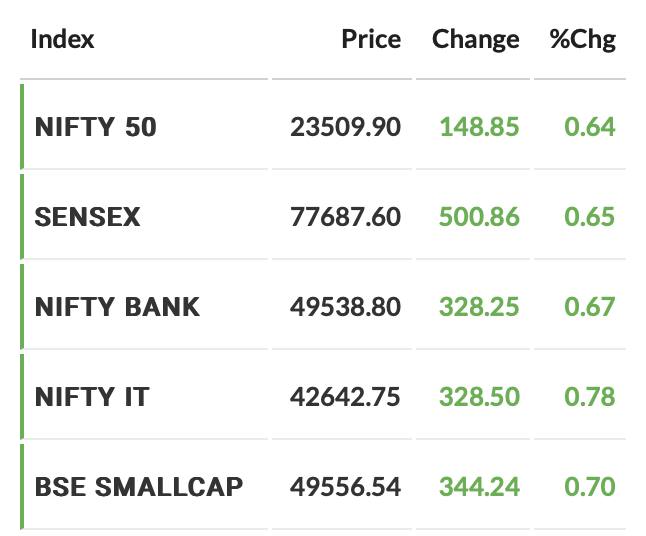Sort table by the Change column header

click(x=475, y=40)
